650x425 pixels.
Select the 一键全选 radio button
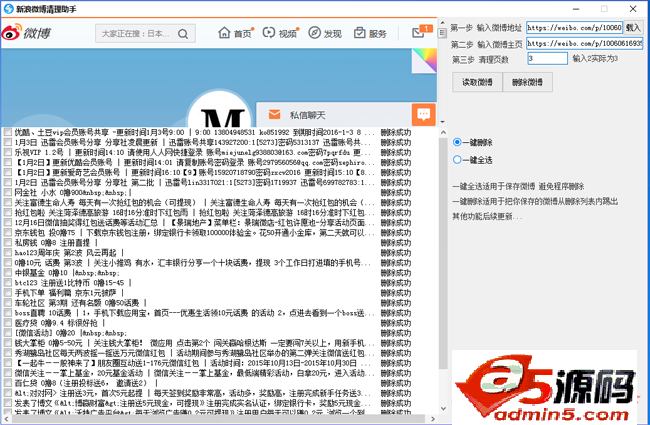(457, 160)
